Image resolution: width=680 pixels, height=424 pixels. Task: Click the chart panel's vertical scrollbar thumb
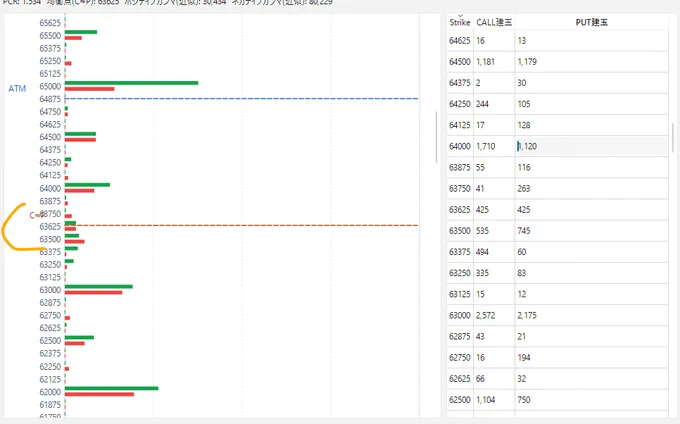(x=436, y=137)
